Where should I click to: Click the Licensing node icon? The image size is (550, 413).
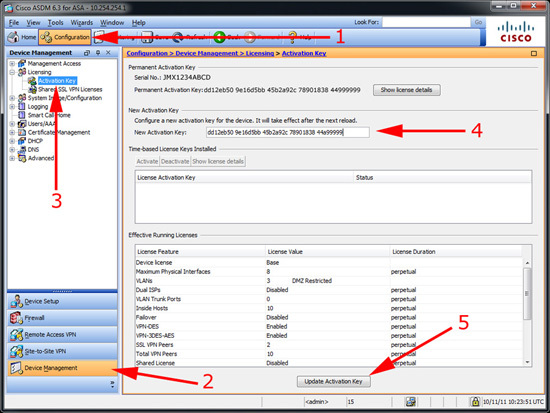[x=22, y=72]
